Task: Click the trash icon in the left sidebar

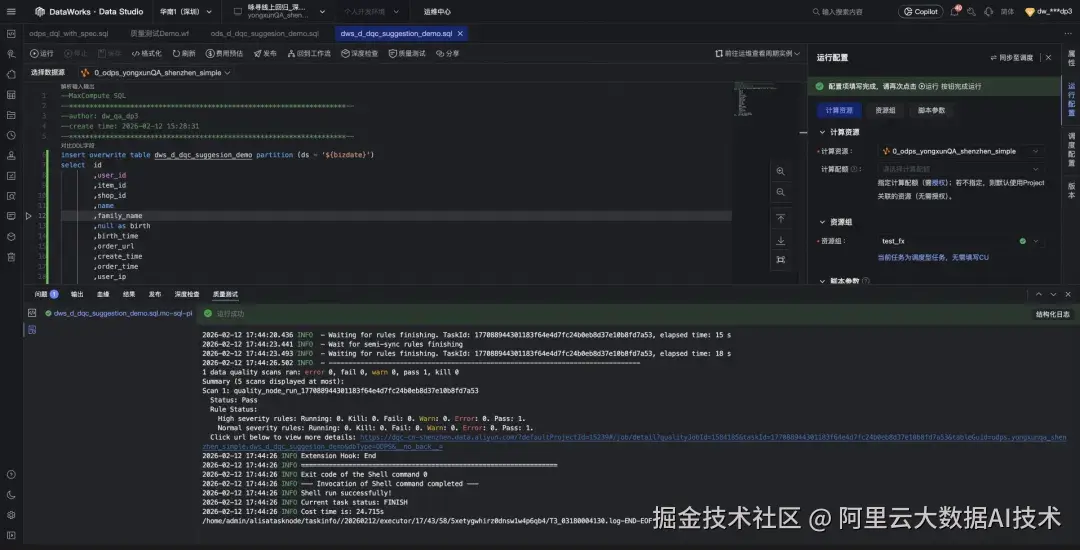Action: click(x=11, y=257)
